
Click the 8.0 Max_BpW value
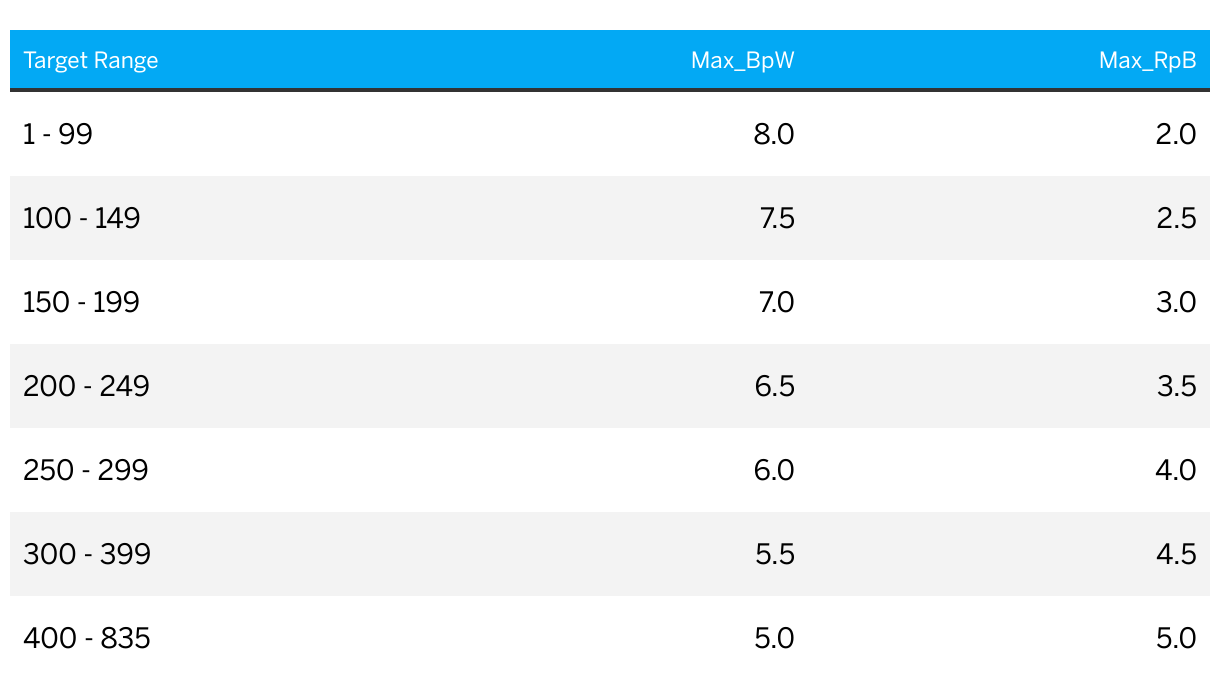coord(774,134)
